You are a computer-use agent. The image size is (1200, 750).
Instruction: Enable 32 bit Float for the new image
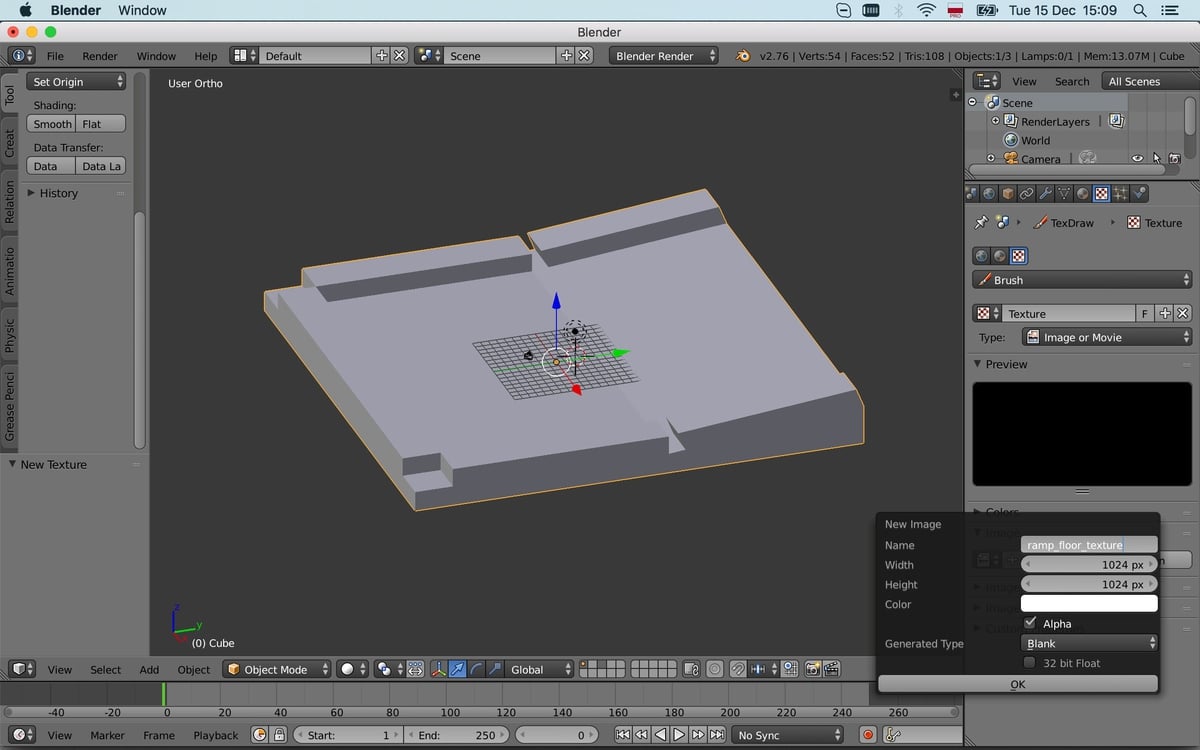coord(1031,662)
